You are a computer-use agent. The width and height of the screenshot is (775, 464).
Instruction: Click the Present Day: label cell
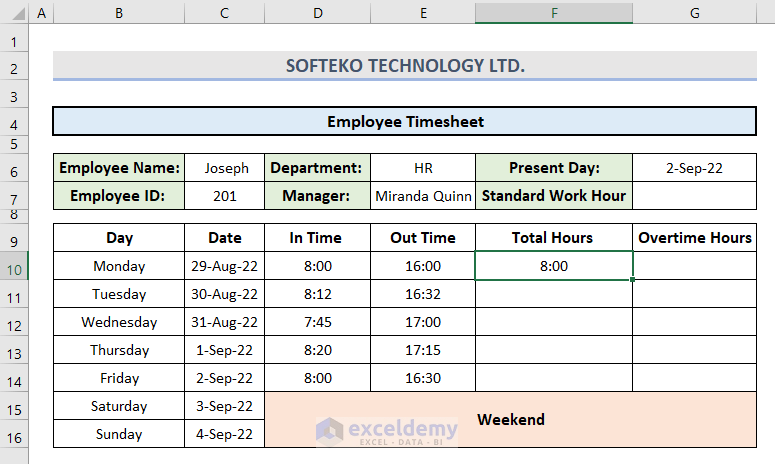pos(554,168)
